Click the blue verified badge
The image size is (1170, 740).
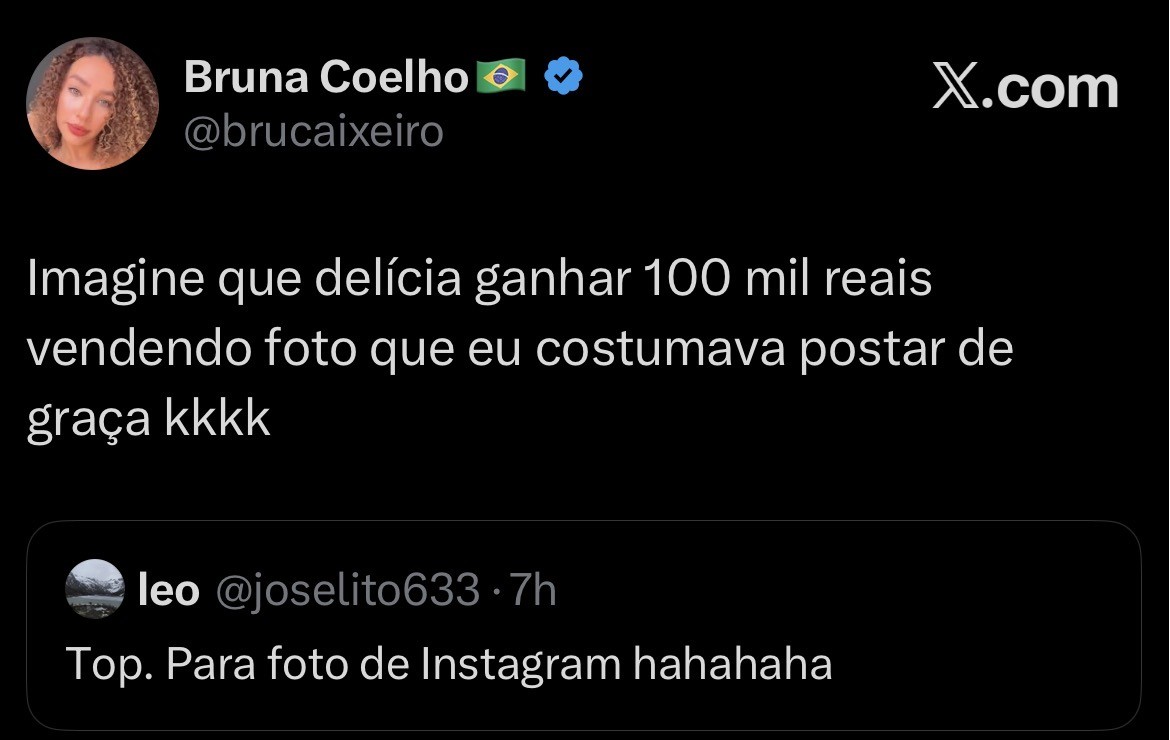pyautogui.click(x=564, y=77)
